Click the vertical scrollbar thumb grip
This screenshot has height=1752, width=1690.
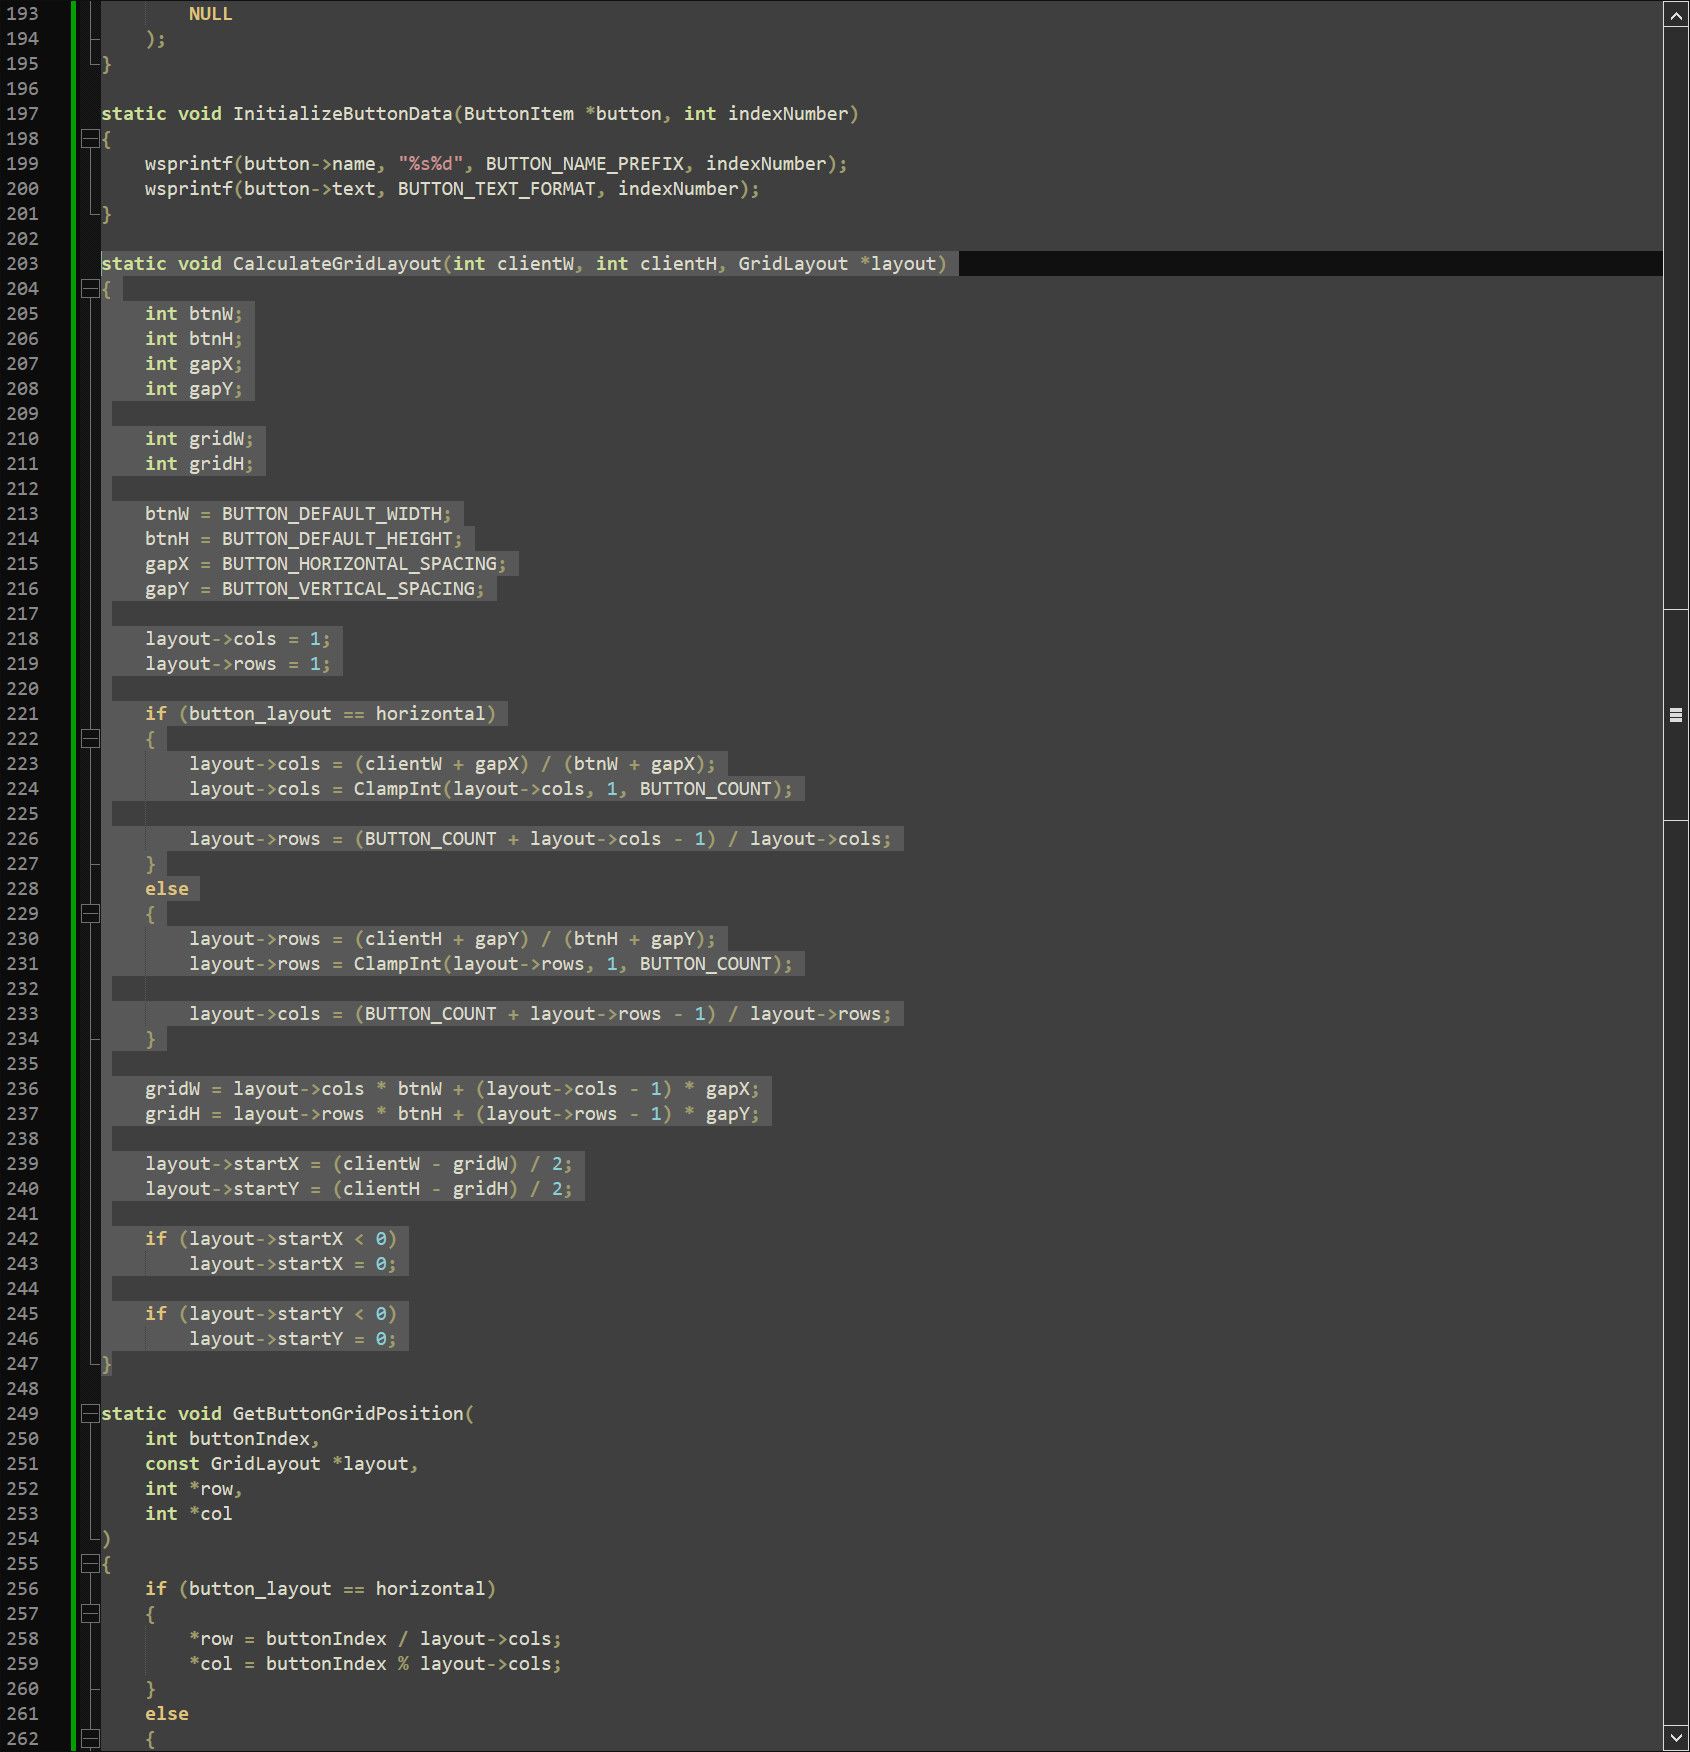pyautogui.click(x=1676, y=715)
